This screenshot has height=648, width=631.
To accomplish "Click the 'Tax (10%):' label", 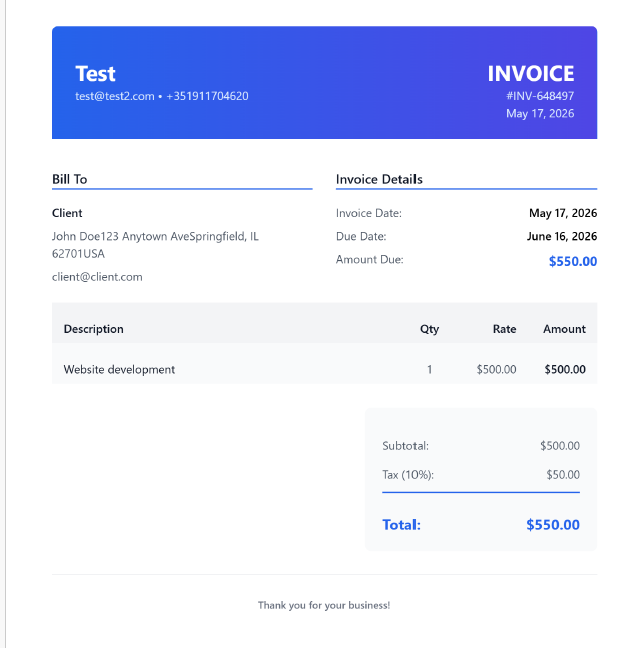I will pyautogui.click(x=408, y=475).
